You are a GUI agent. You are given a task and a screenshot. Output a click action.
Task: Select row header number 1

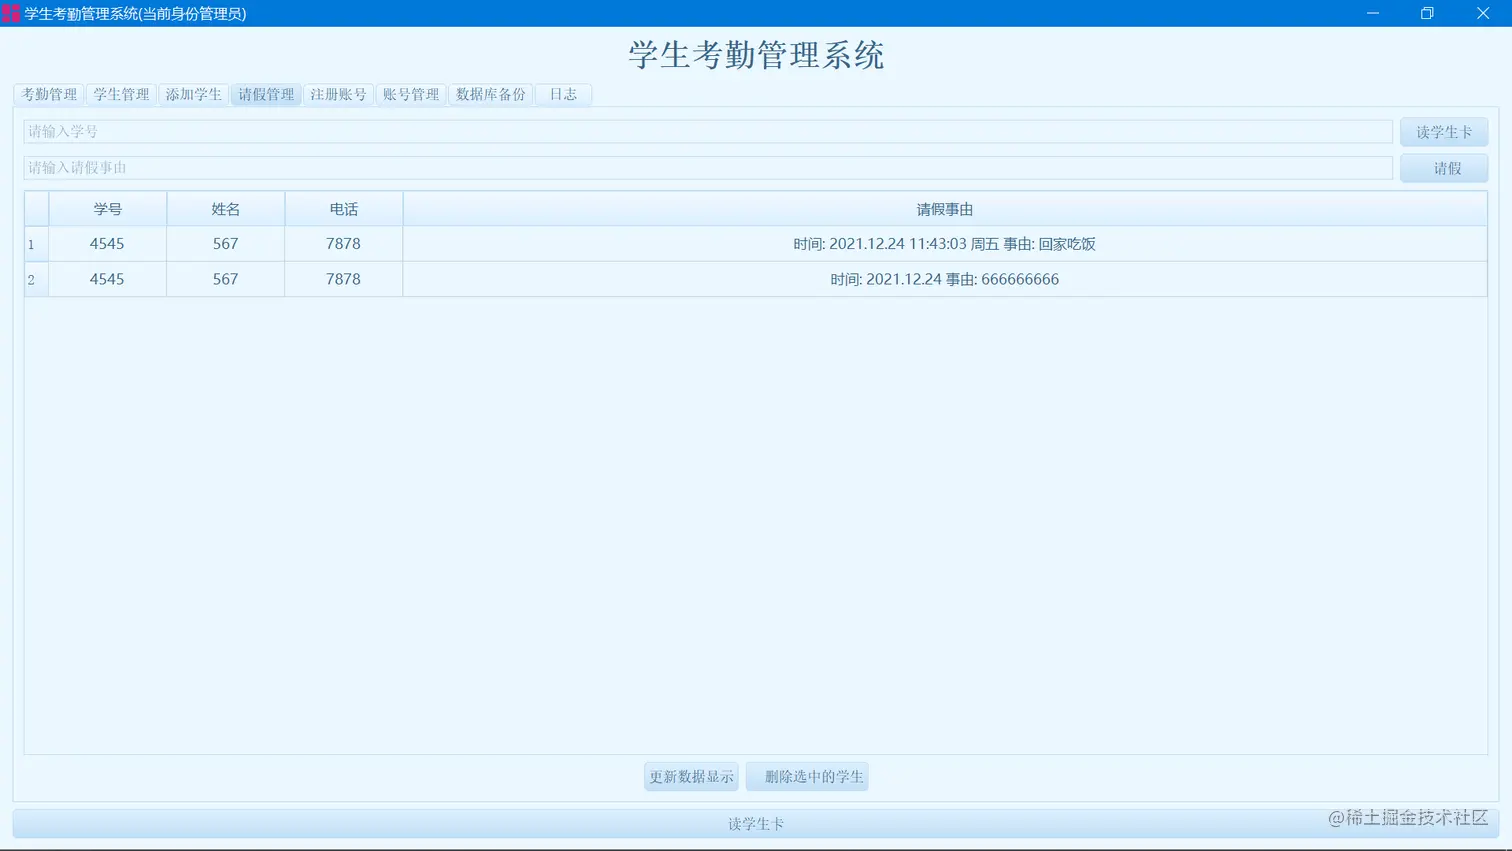(36, 244)
